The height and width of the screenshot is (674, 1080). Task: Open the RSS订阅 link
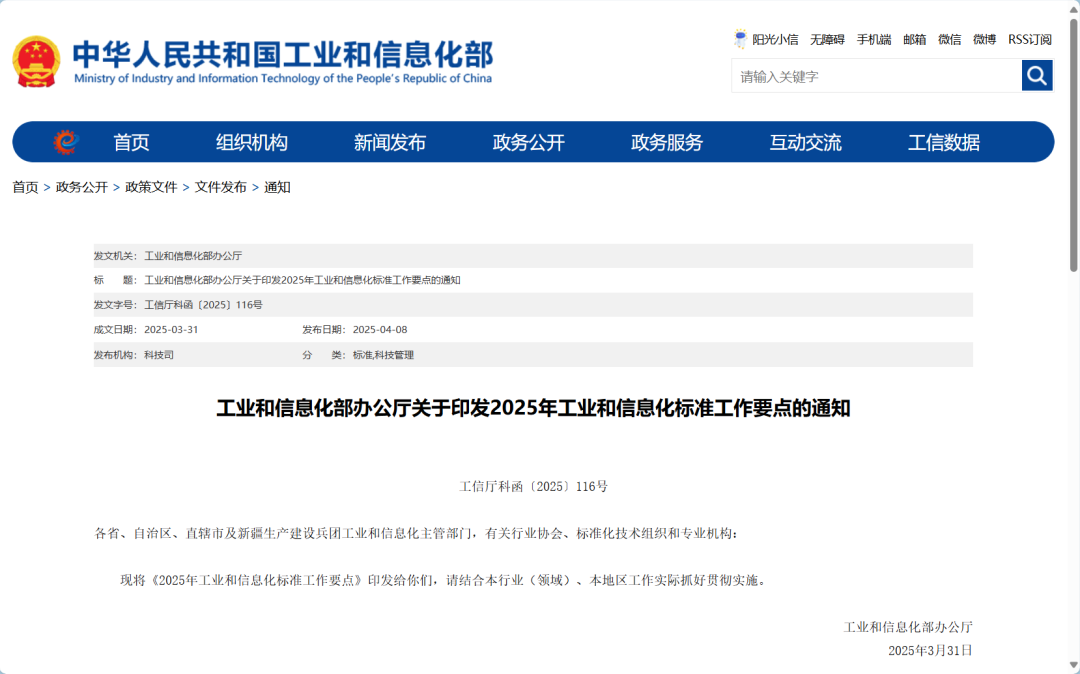[1030, 40]
